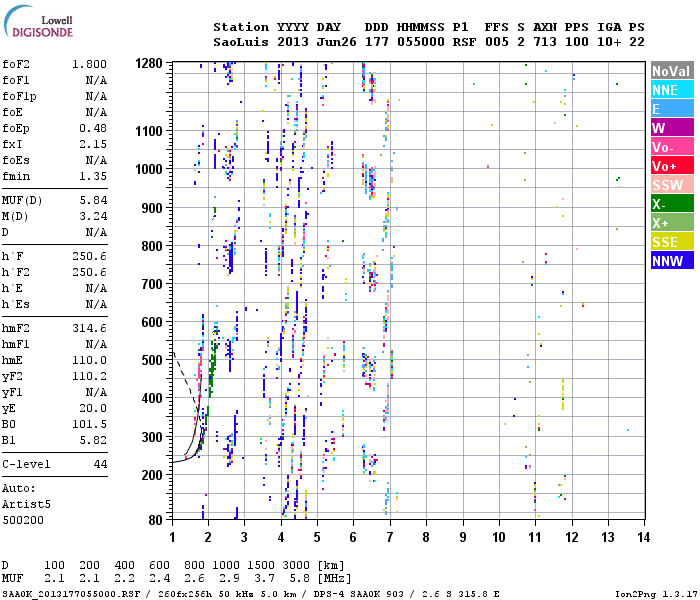
Task: Select the E light-blue legend swatch
Action: coord(672,109)
